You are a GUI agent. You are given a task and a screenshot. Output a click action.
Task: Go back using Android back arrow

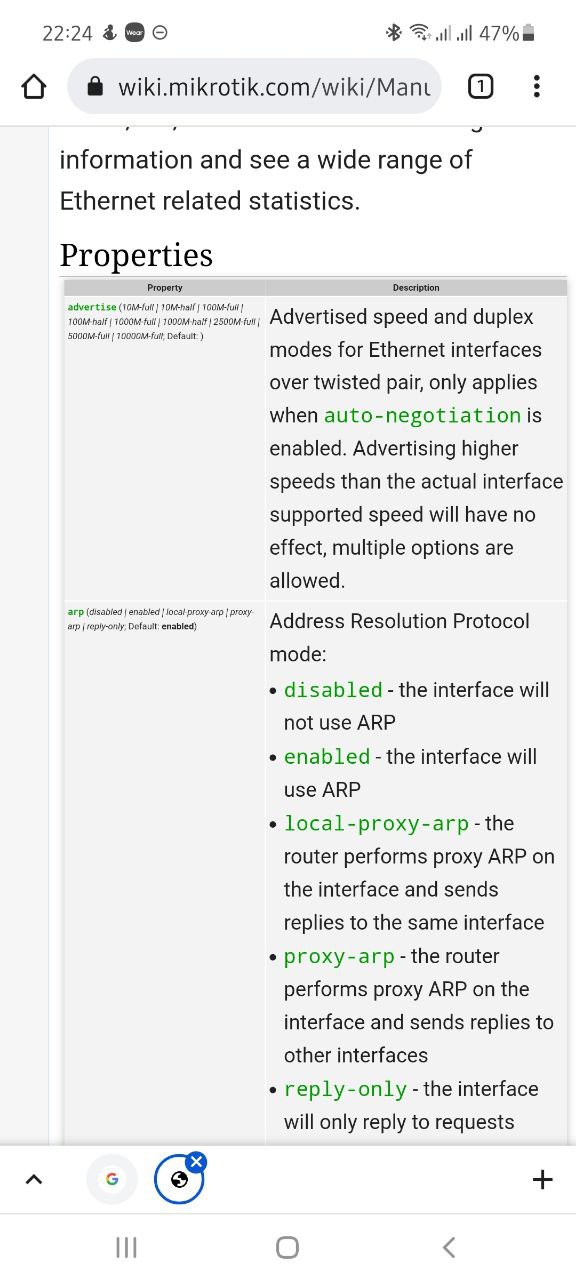click(449, 1247)
